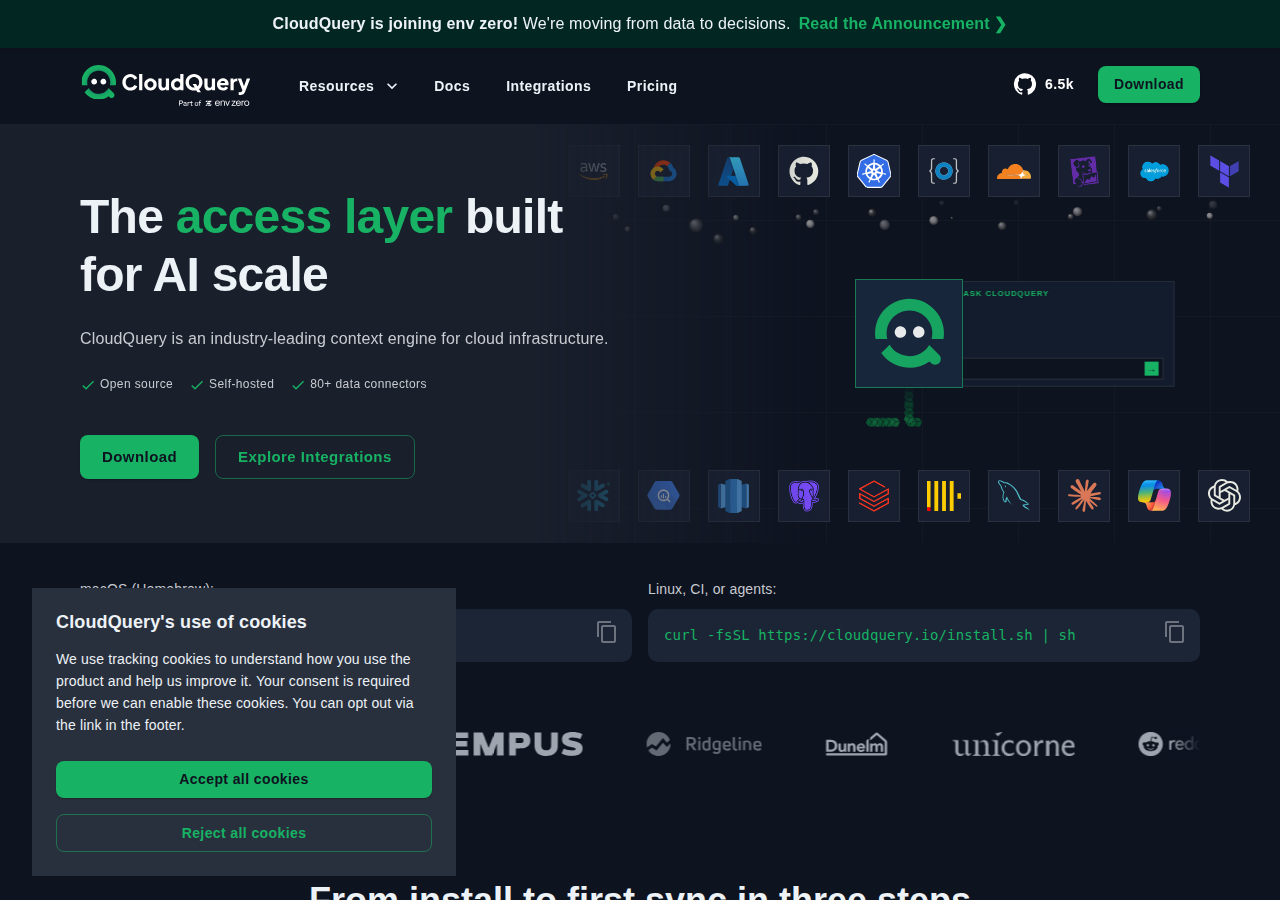Click the Cloudflare cloud icon
This screenshot has height=900, width=1280.
coord(1014,171)
